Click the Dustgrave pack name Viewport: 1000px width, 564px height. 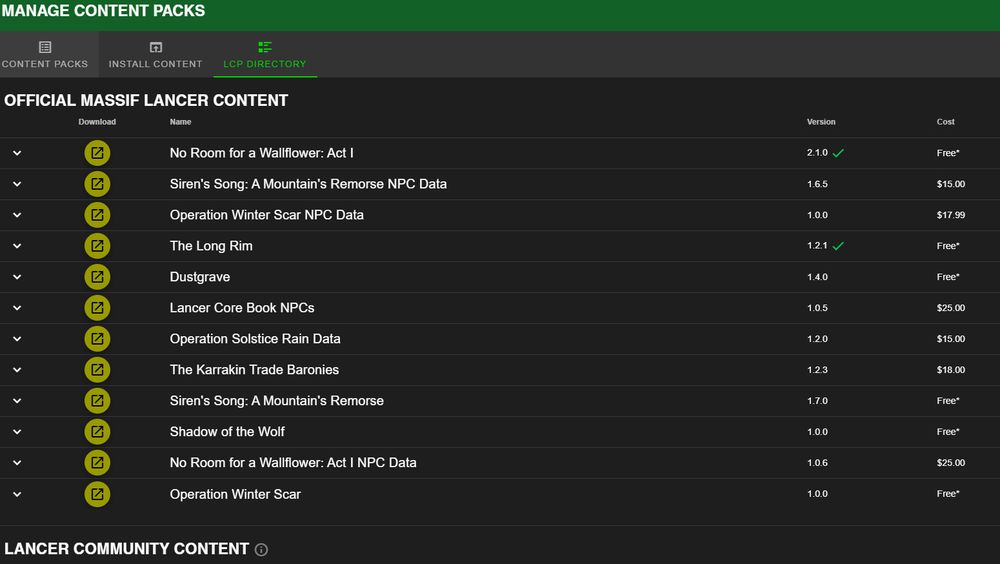[200, 277]
